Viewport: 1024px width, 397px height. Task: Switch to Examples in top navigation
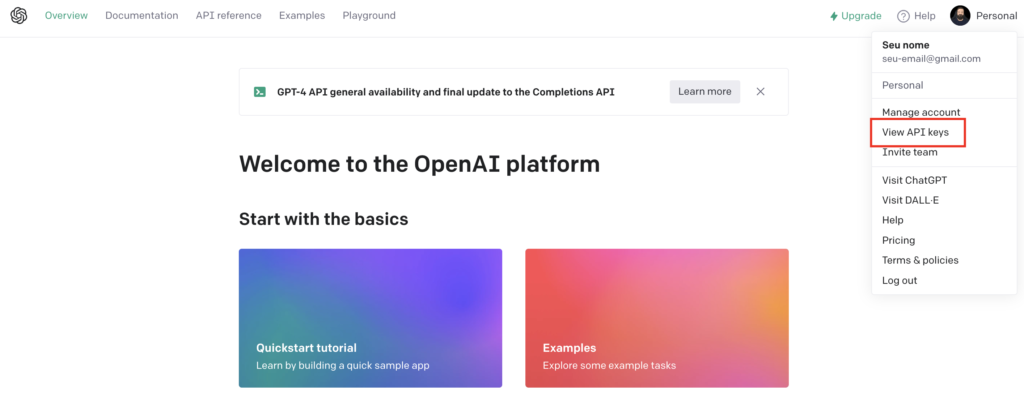pyautogui.click(x=302, y=16)
